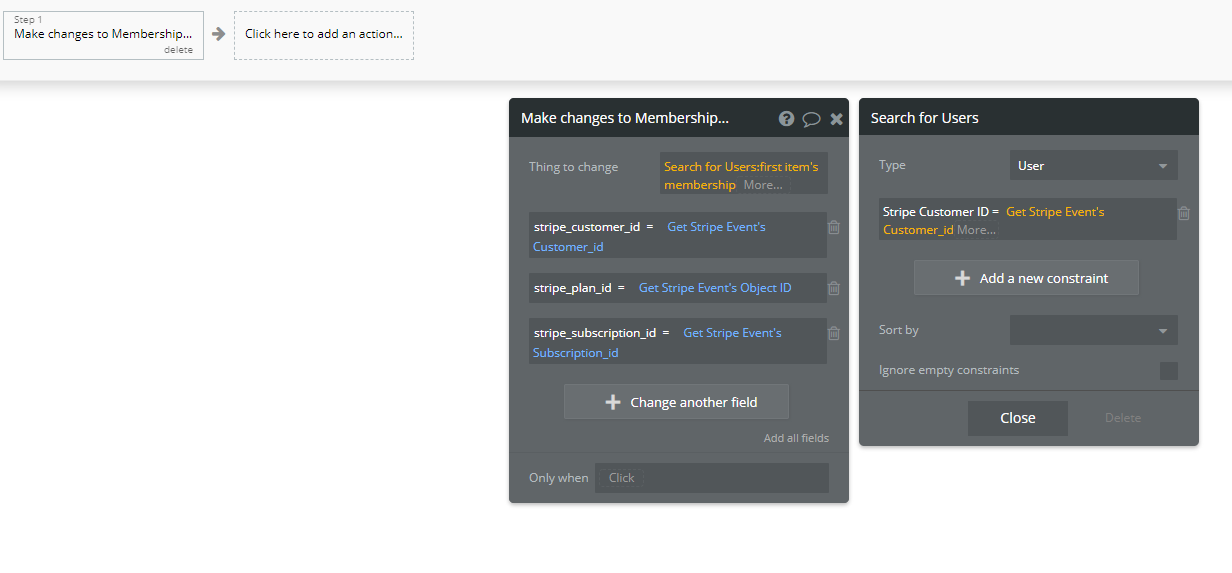Click delete link under Step 1
1232x573 pixels.
[179, 50]
